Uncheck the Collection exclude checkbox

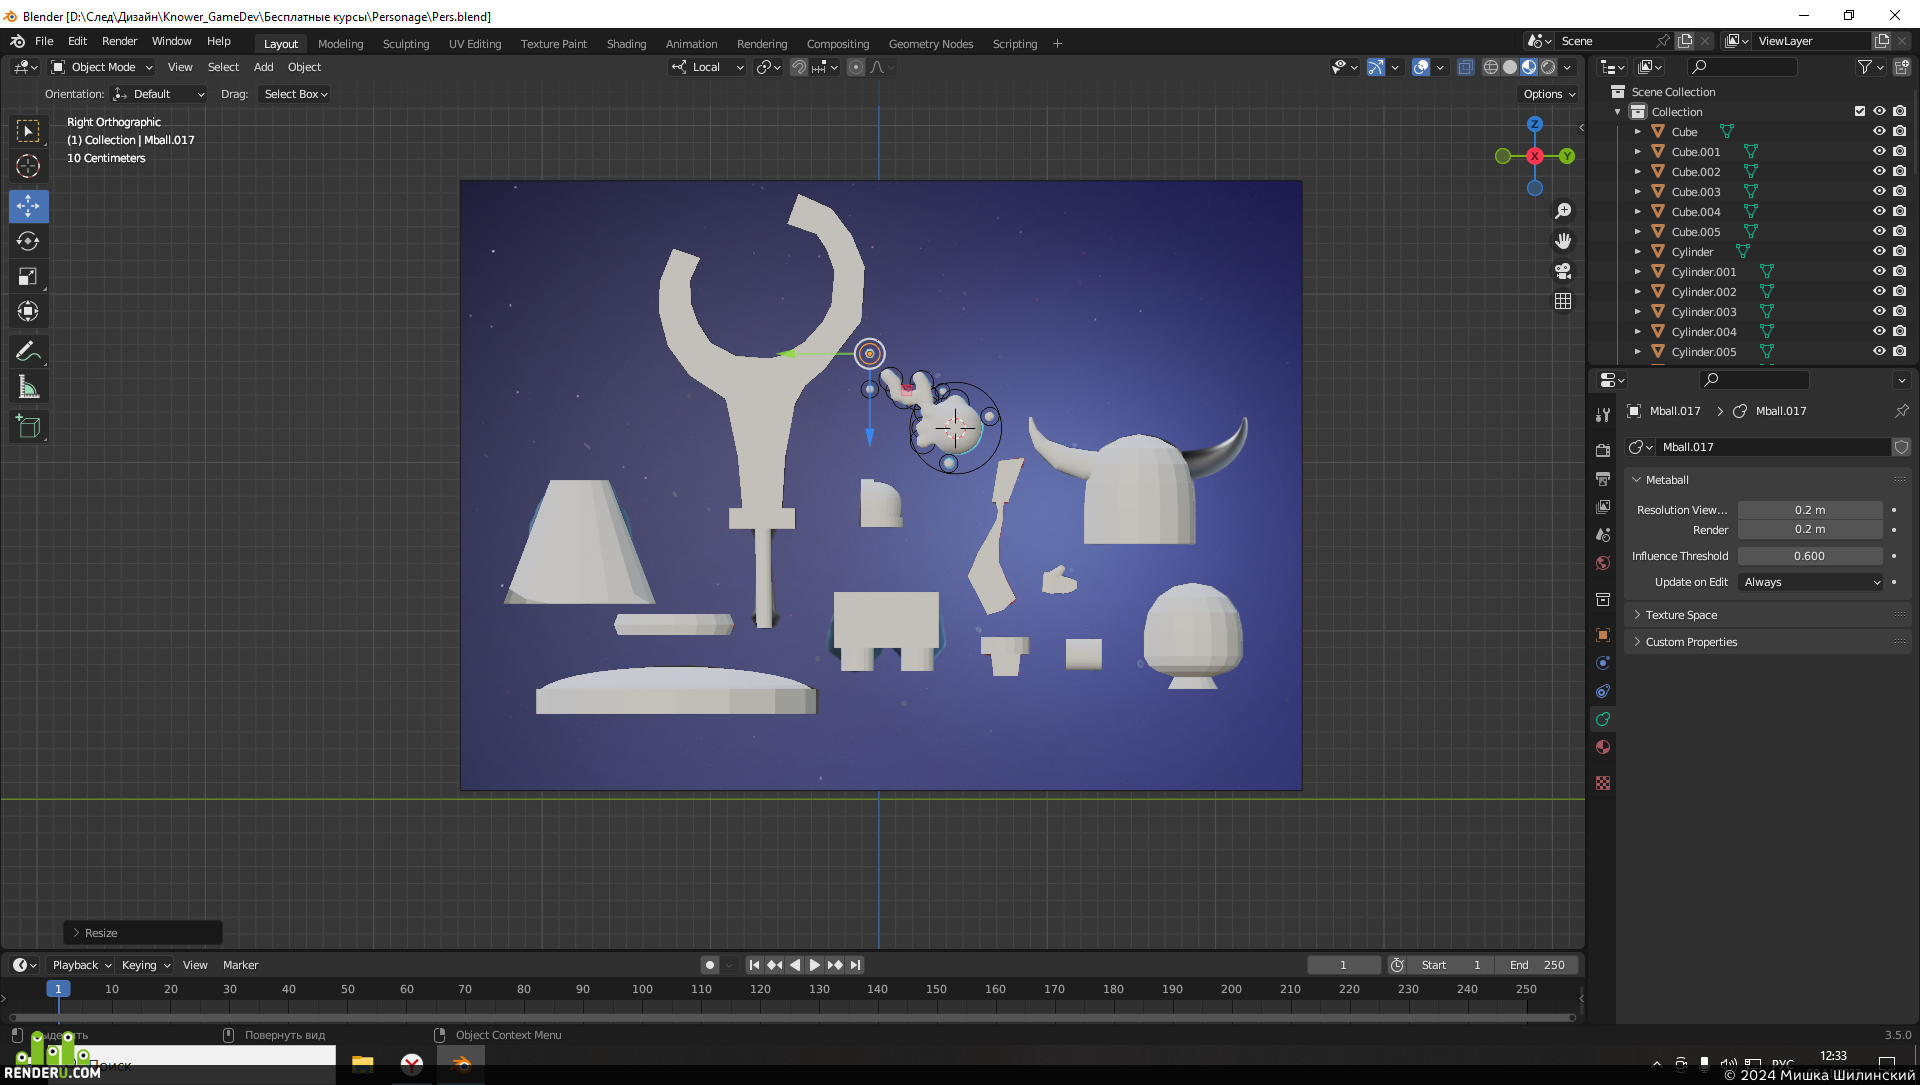(1860, 111)
